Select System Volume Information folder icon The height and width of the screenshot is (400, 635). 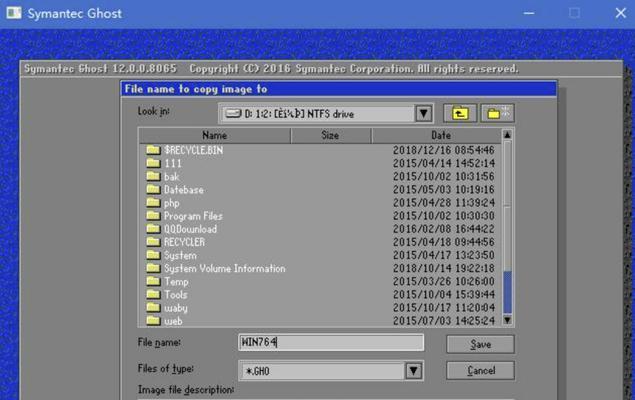pos(153,268)
